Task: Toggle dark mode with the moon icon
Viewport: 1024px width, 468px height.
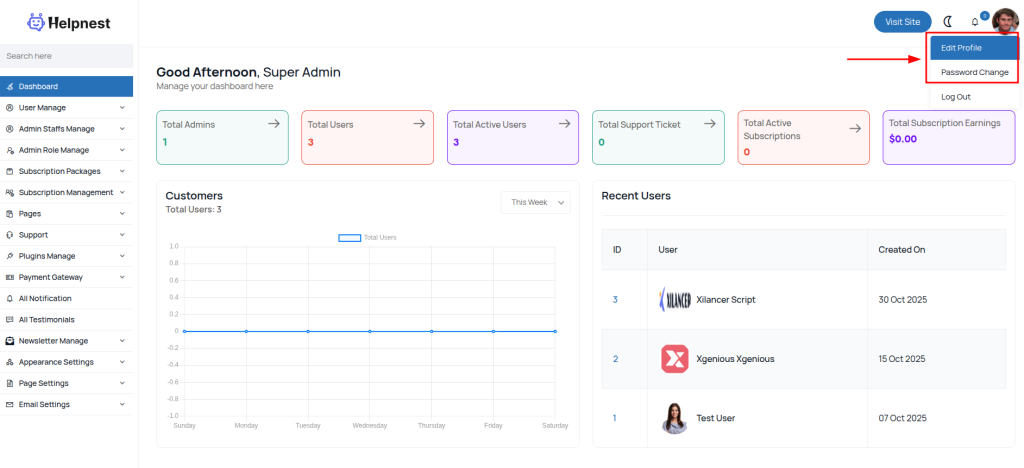Action: pyautogui.click(x=947, y=22)
